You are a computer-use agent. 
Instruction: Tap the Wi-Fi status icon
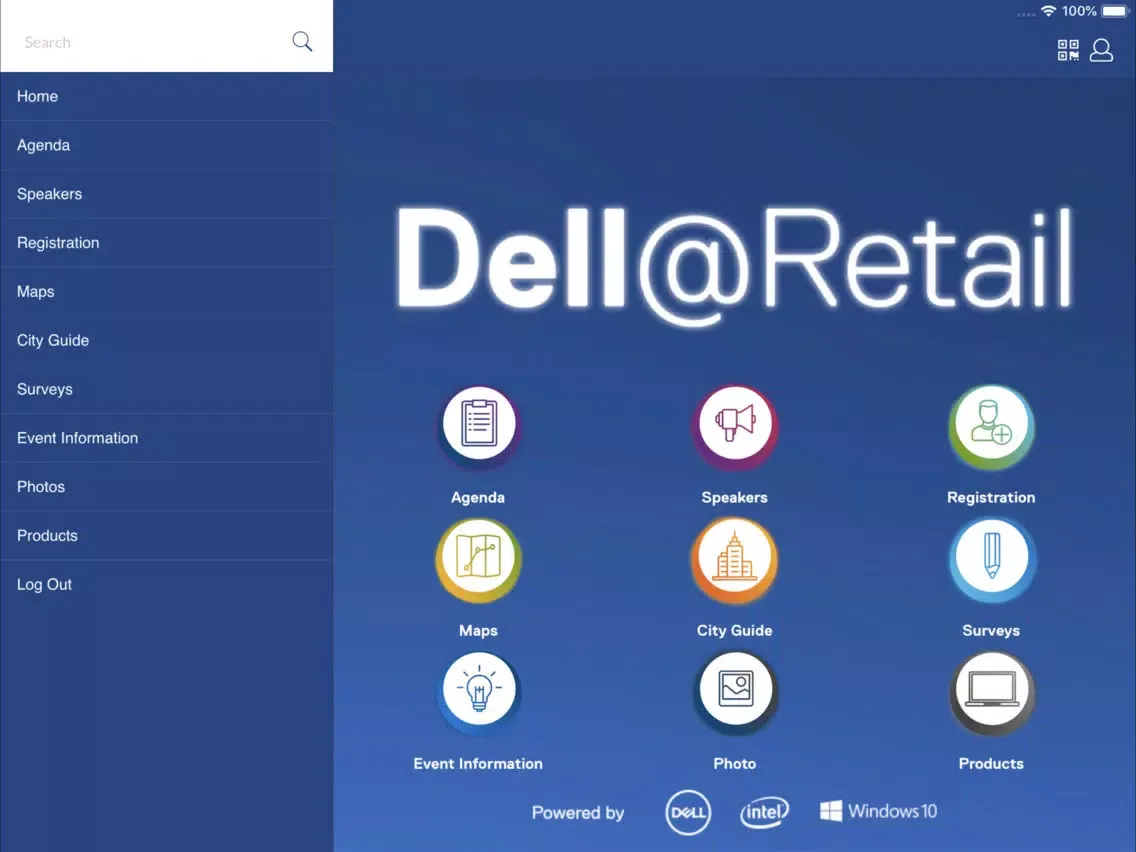click(1048, 11)
